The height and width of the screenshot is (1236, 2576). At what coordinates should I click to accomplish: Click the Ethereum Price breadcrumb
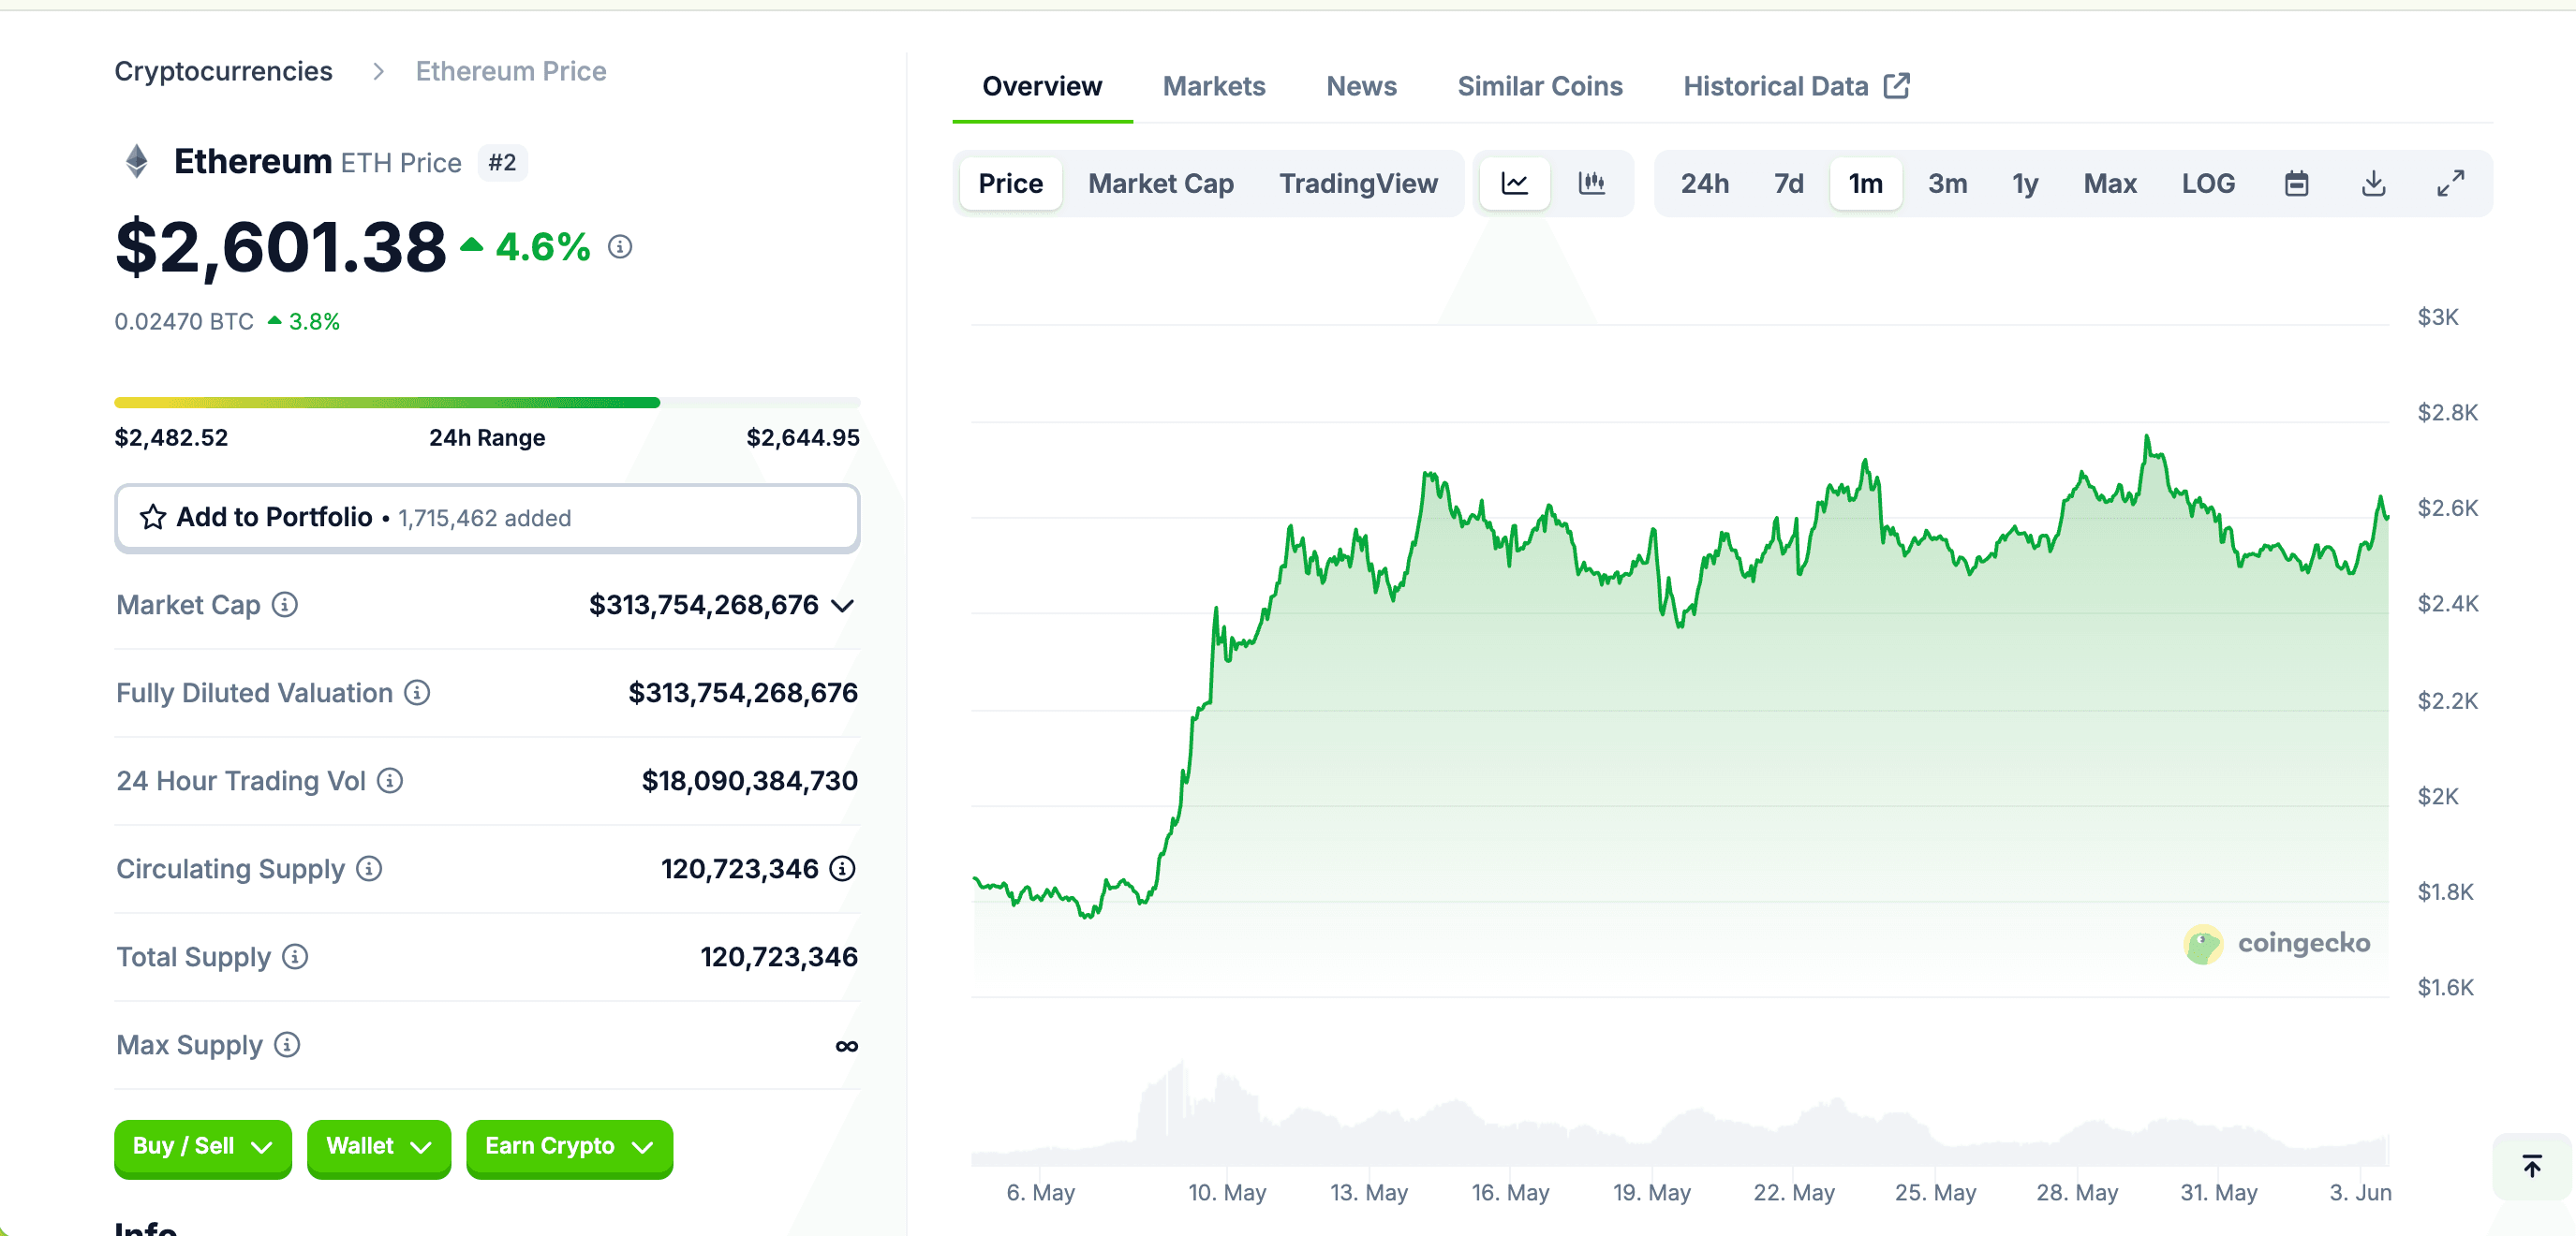(511, 71)
